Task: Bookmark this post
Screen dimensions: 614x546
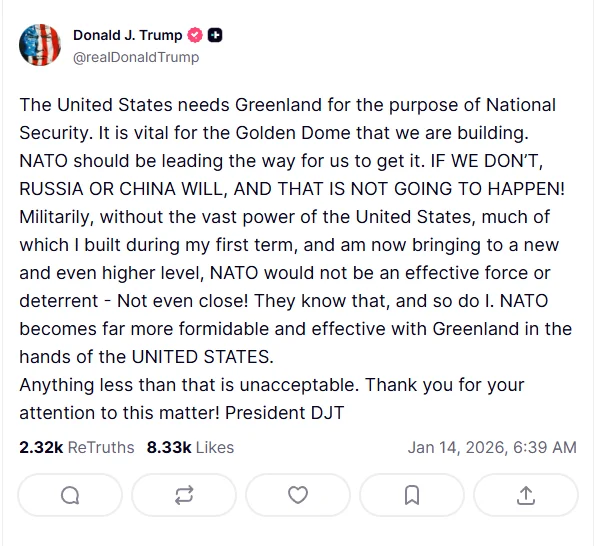Action: [411, 495]
